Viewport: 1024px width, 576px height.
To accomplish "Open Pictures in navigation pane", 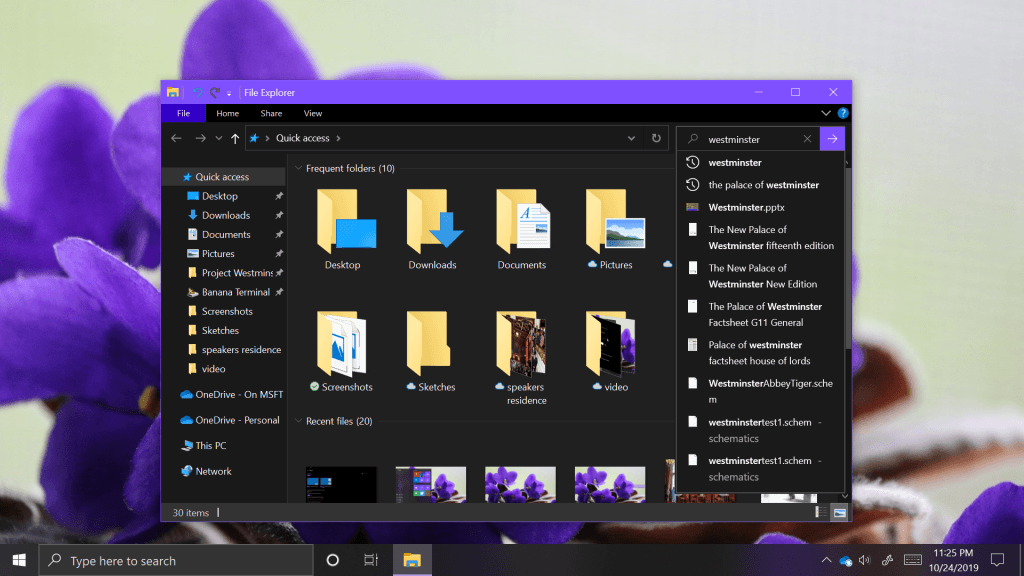I will coord(217,253).
